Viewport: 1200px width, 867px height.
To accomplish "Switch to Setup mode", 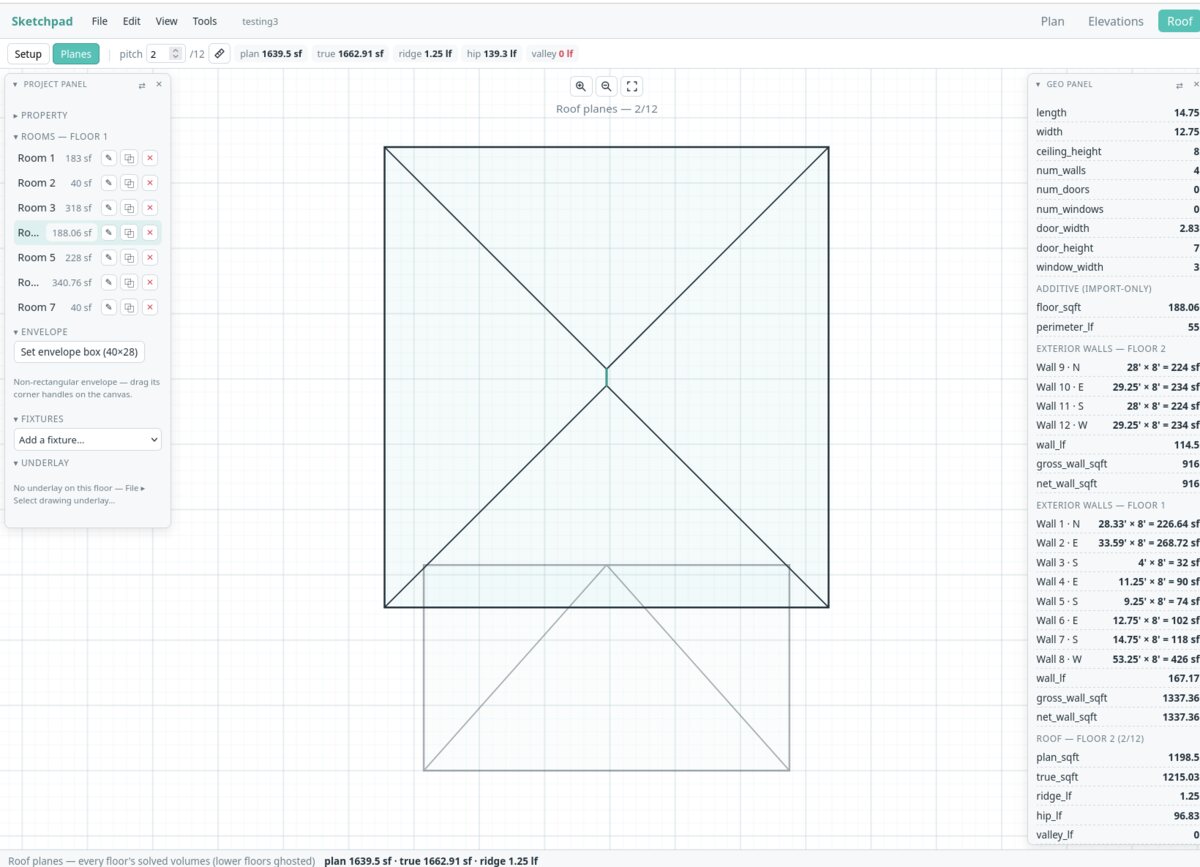I will [28, 54].
